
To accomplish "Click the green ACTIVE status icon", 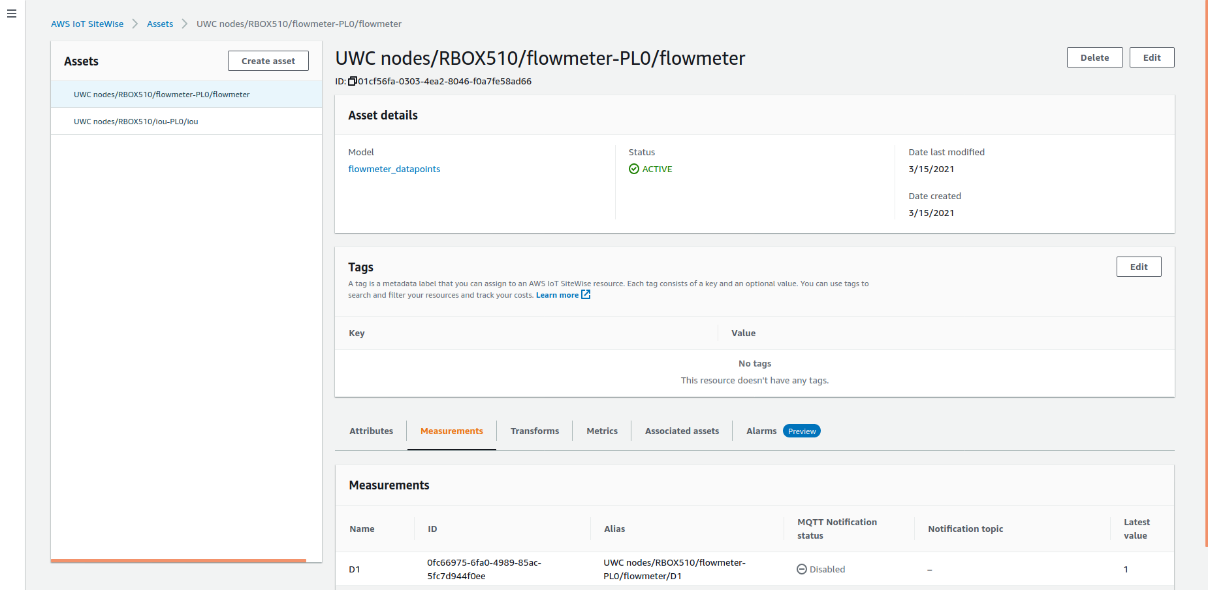I will tap(632, 168).
